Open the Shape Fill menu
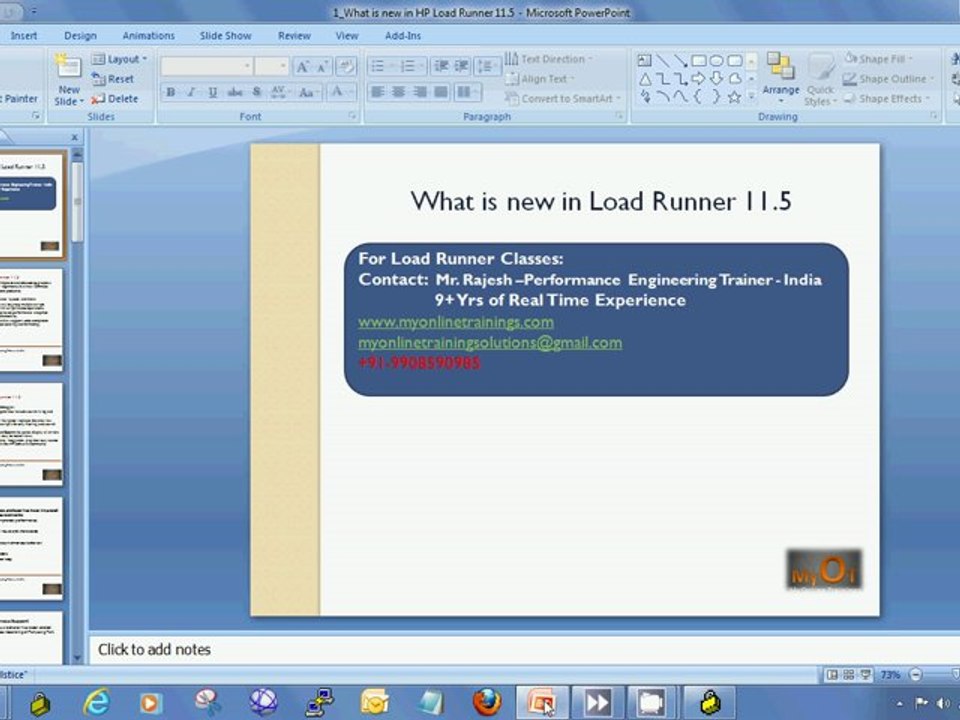The image size is (960, 720). 879,59
